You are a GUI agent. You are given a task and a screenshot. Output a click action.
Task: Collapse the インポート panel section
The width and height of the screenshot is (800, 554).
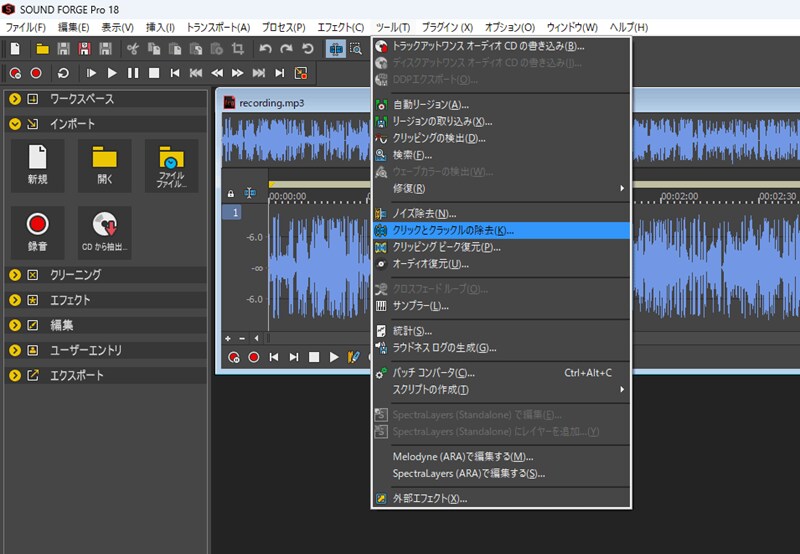[15, 124]
